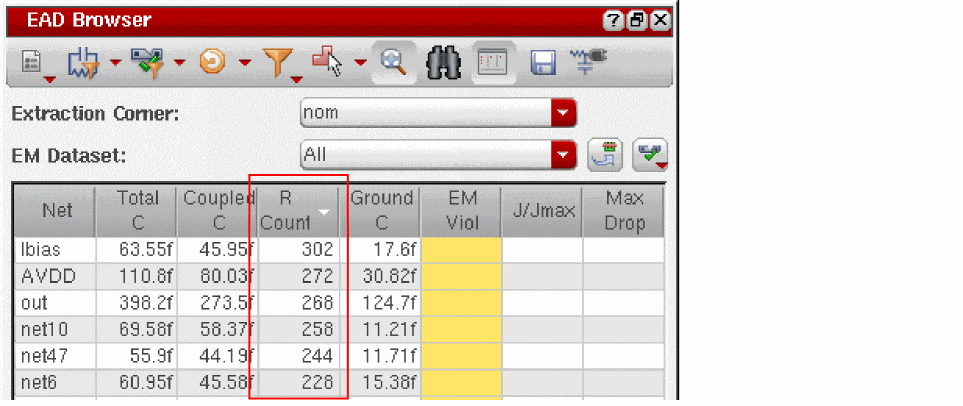Click yellow EM Viol cell in Ibias row
The image size is (963, 406).
click(x=461, y=250)
